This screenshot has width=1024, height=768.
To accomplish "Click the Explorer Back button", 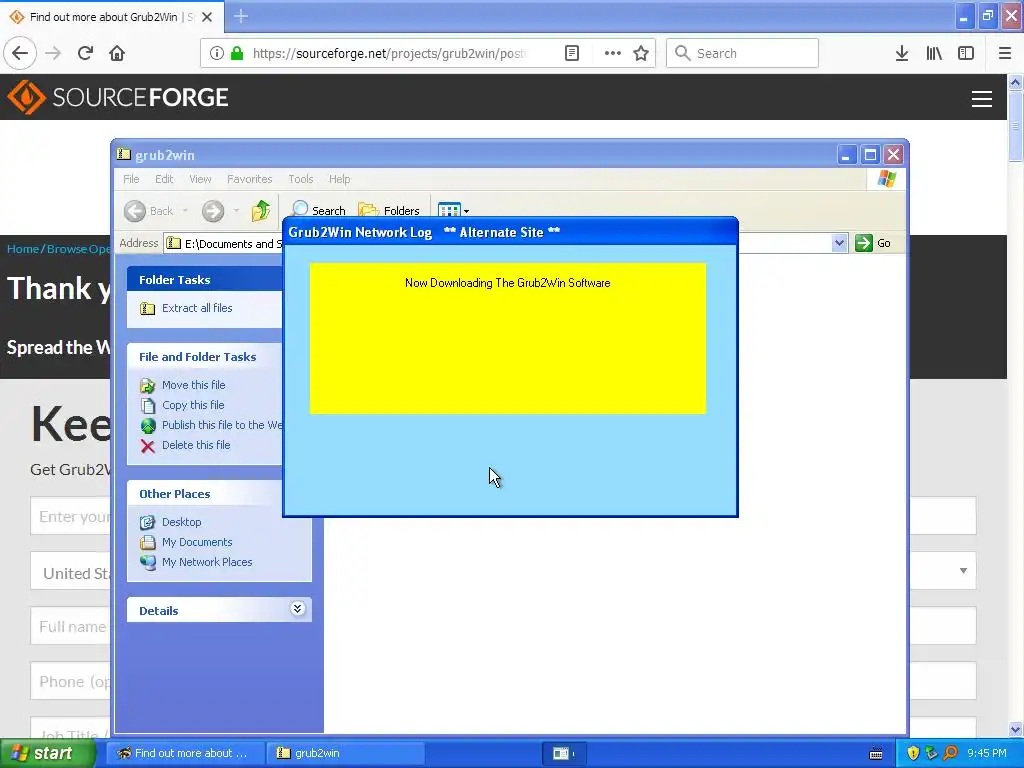I will [150, 210].
